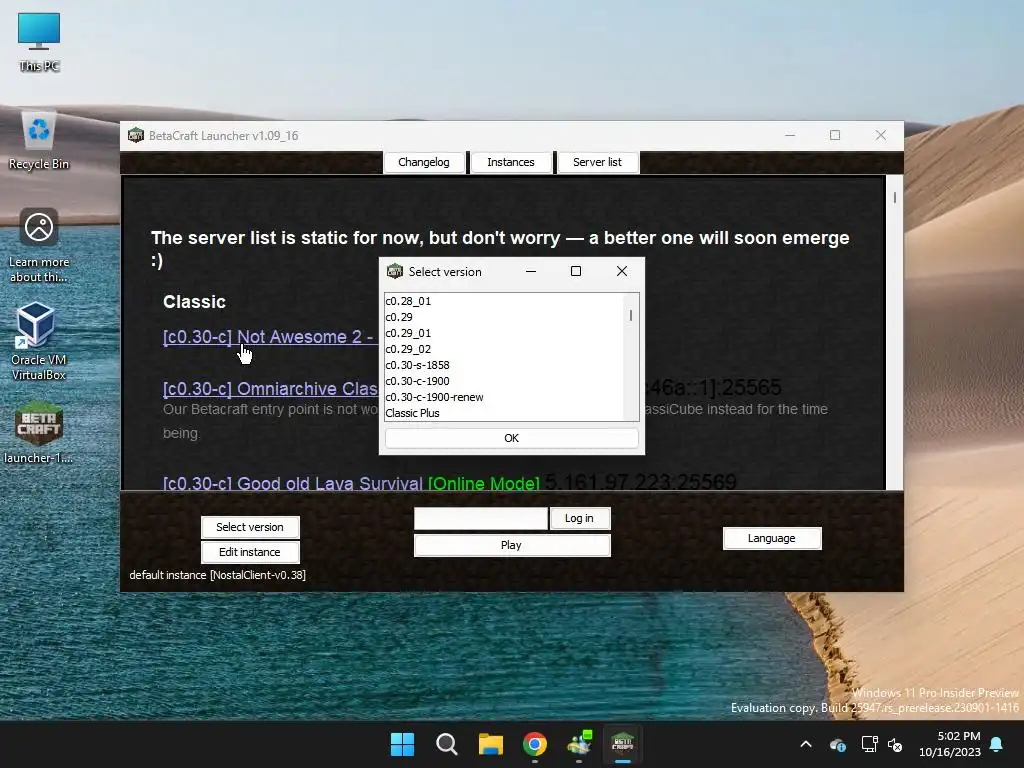The image size is (1024, 768).
Task: Show hidden tray icons chevron
Action: pos(806,744)
